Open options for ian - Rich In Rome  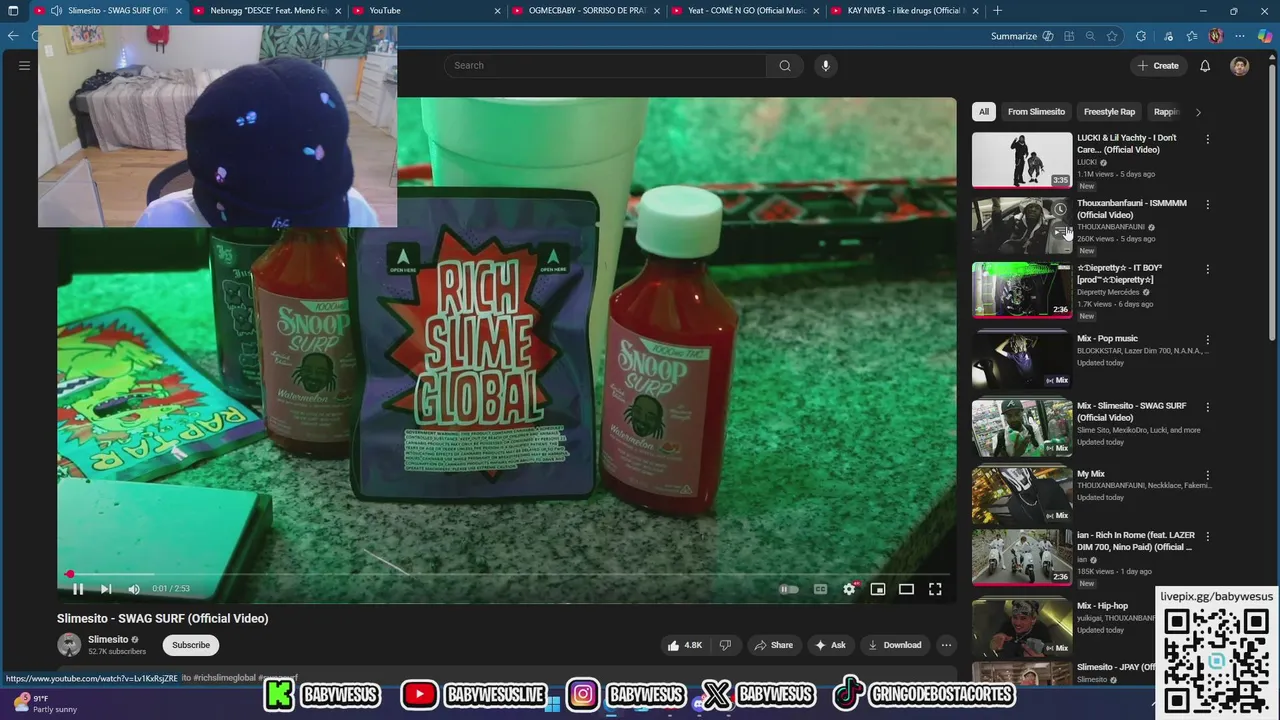click(1207, 537)
